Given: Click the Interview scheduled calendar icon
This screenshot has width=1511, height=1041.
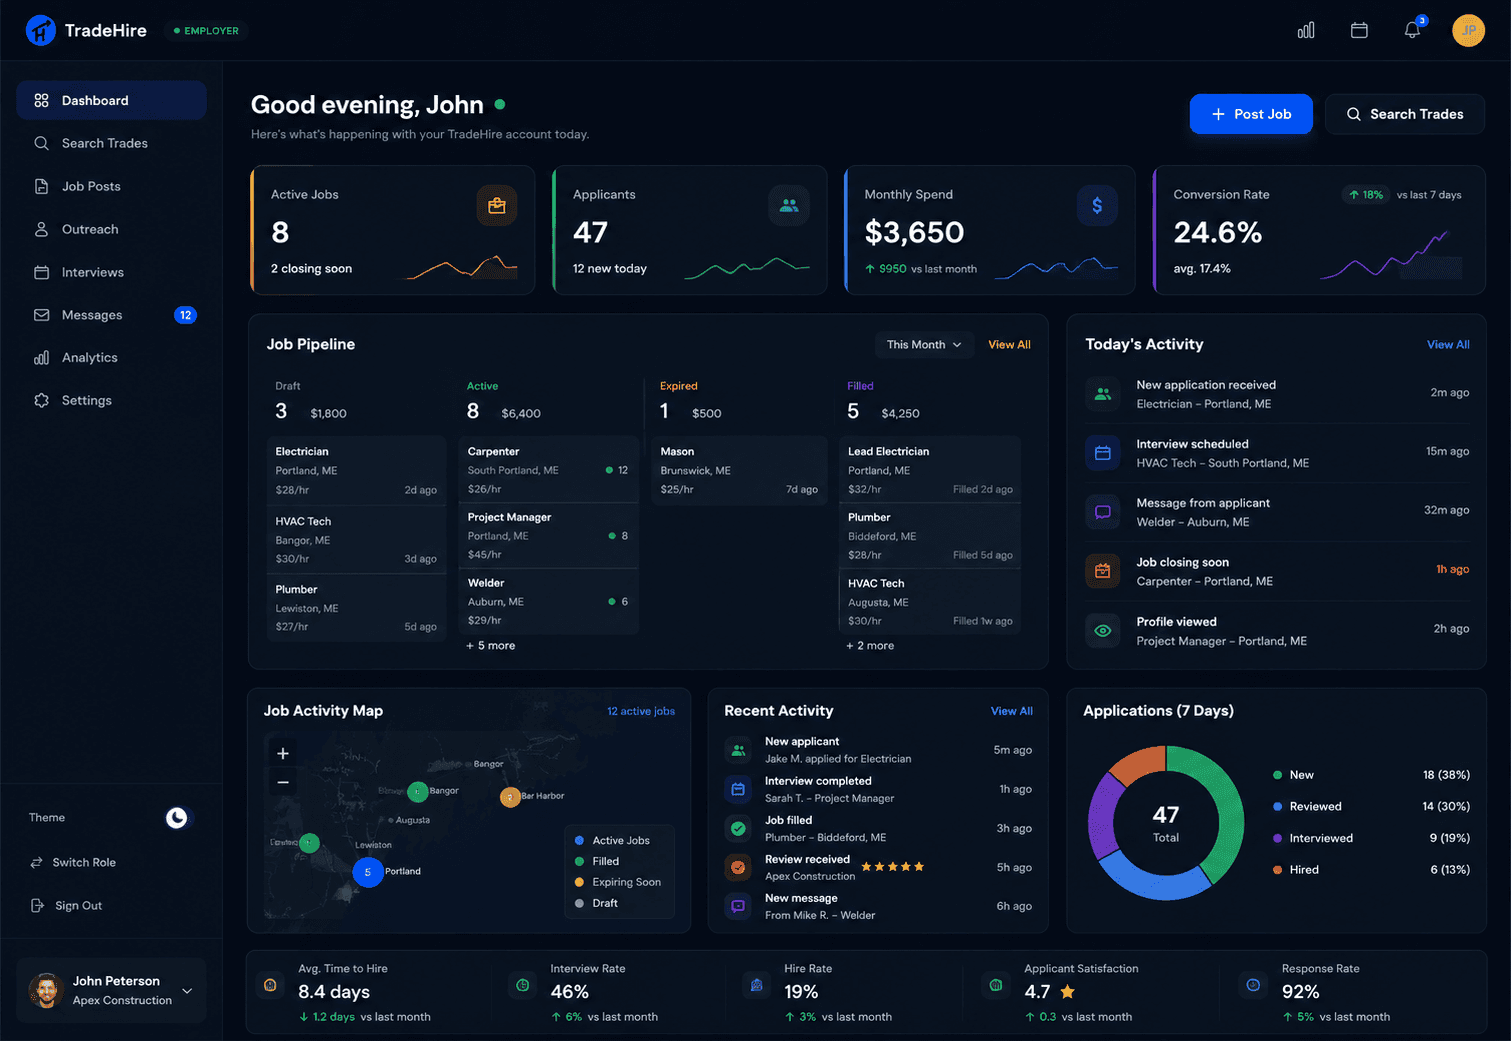Looking at the screenshot, I should coord(1103,453).
